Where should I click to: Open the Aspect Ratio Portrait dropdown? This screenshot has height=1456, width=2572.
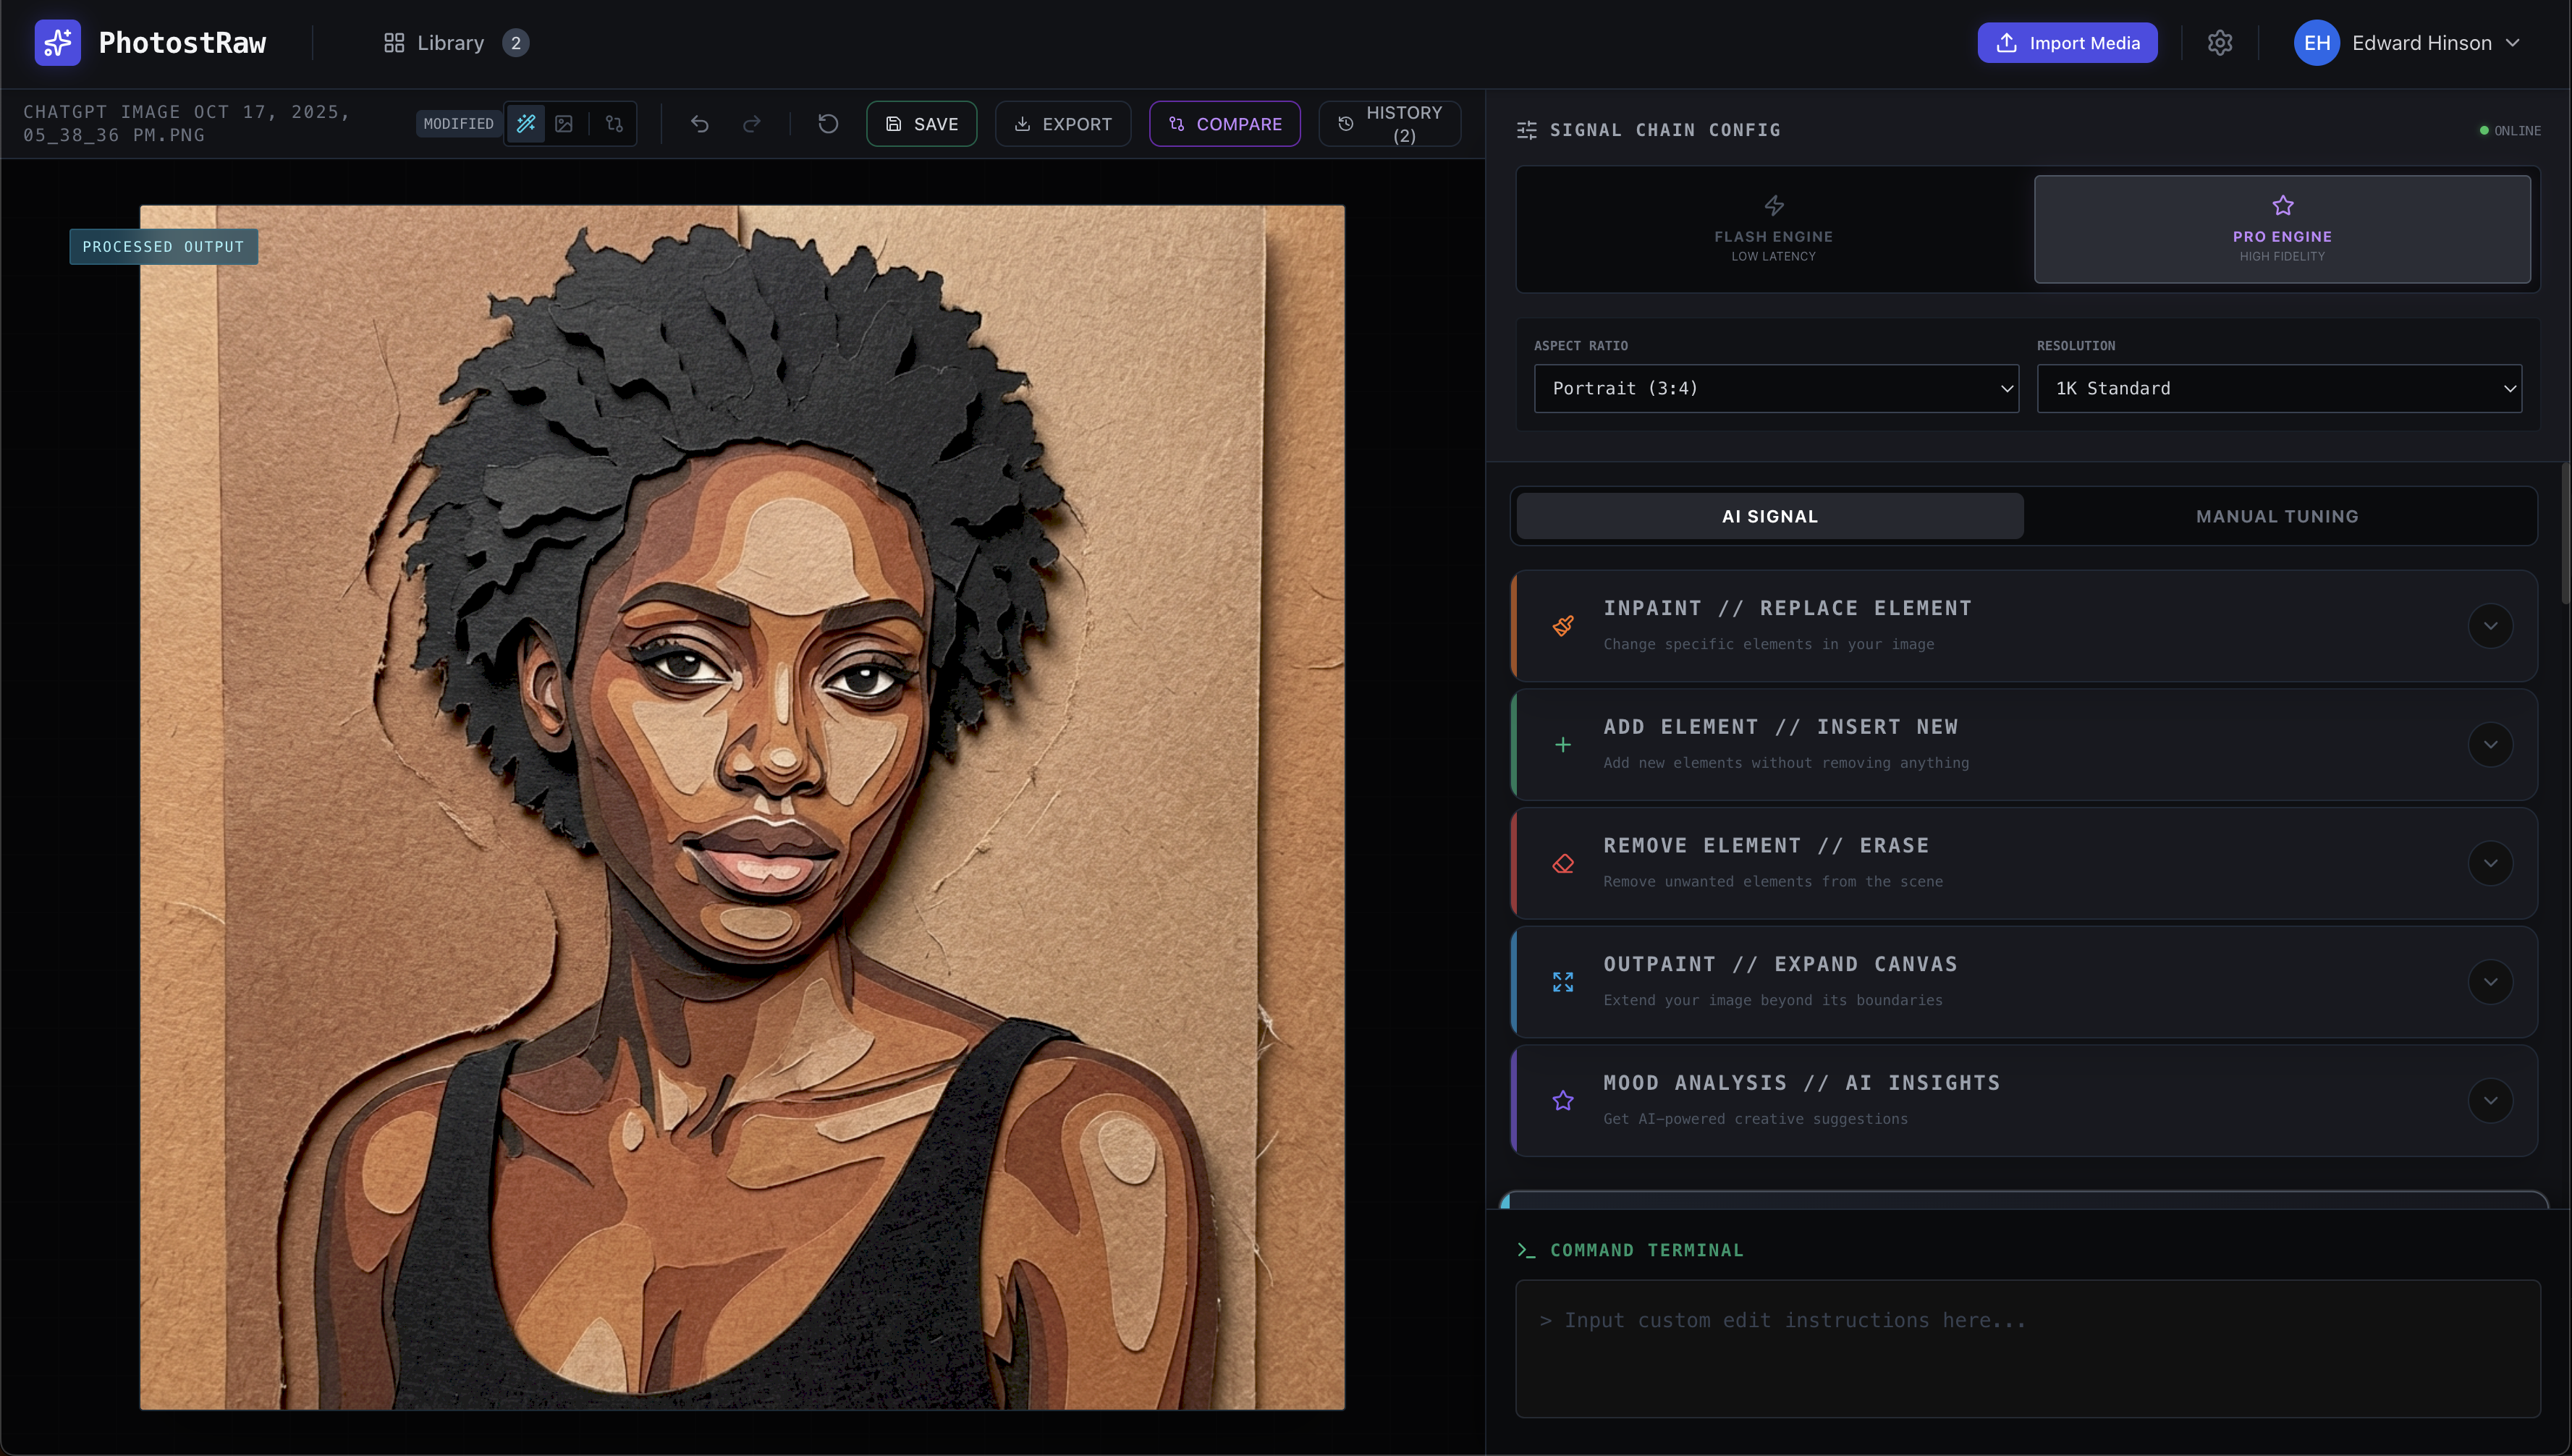pyautogui.click(x=1775, y=388)
